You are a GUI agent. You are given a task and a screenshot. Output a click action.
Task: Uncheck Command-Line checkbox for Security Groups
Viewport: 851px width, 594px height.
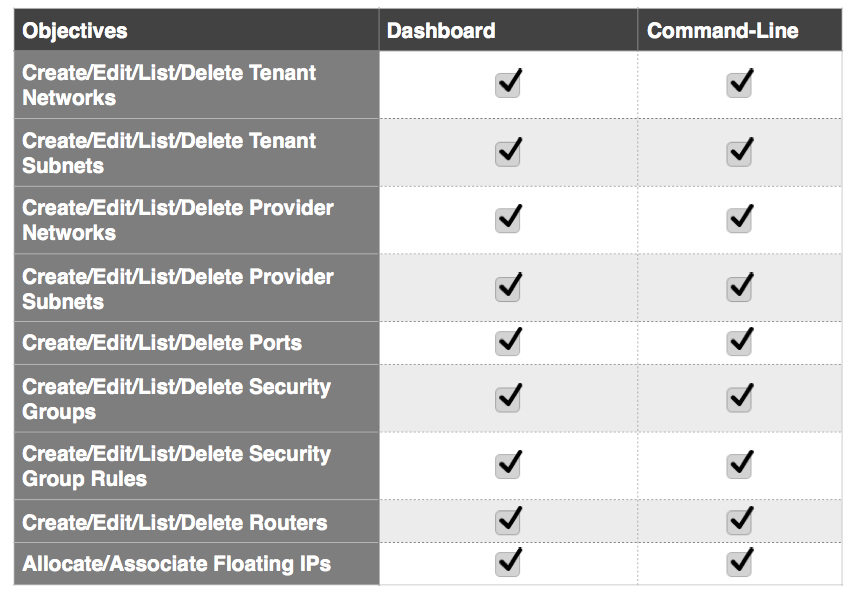click(x=739, y=399)
